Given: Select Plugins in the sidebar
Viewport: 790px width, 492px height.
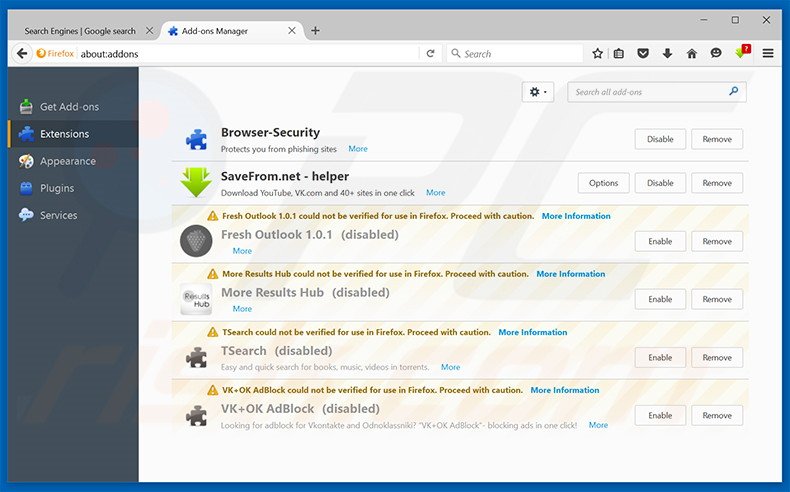Looking at the screenshot, I should (x=57, y=188).
